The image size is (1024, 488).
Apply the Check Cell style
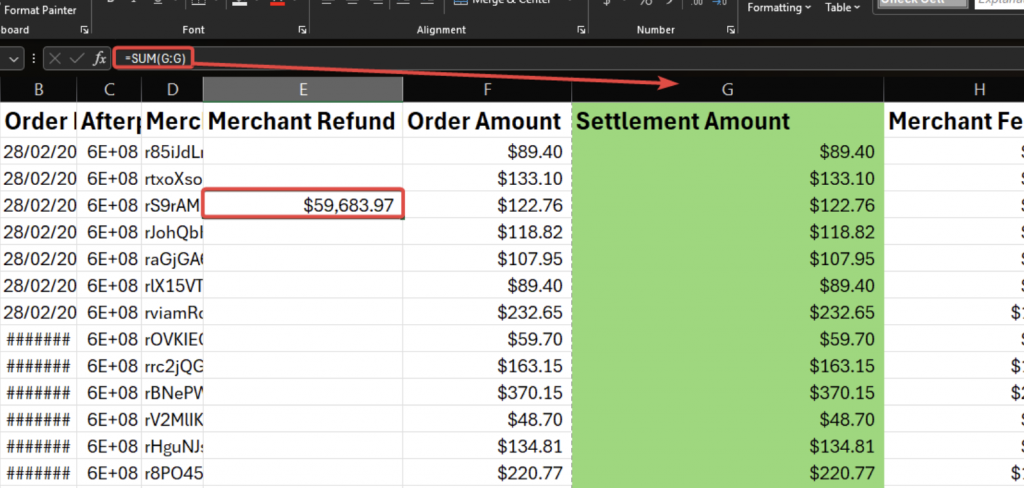point(922,4)
